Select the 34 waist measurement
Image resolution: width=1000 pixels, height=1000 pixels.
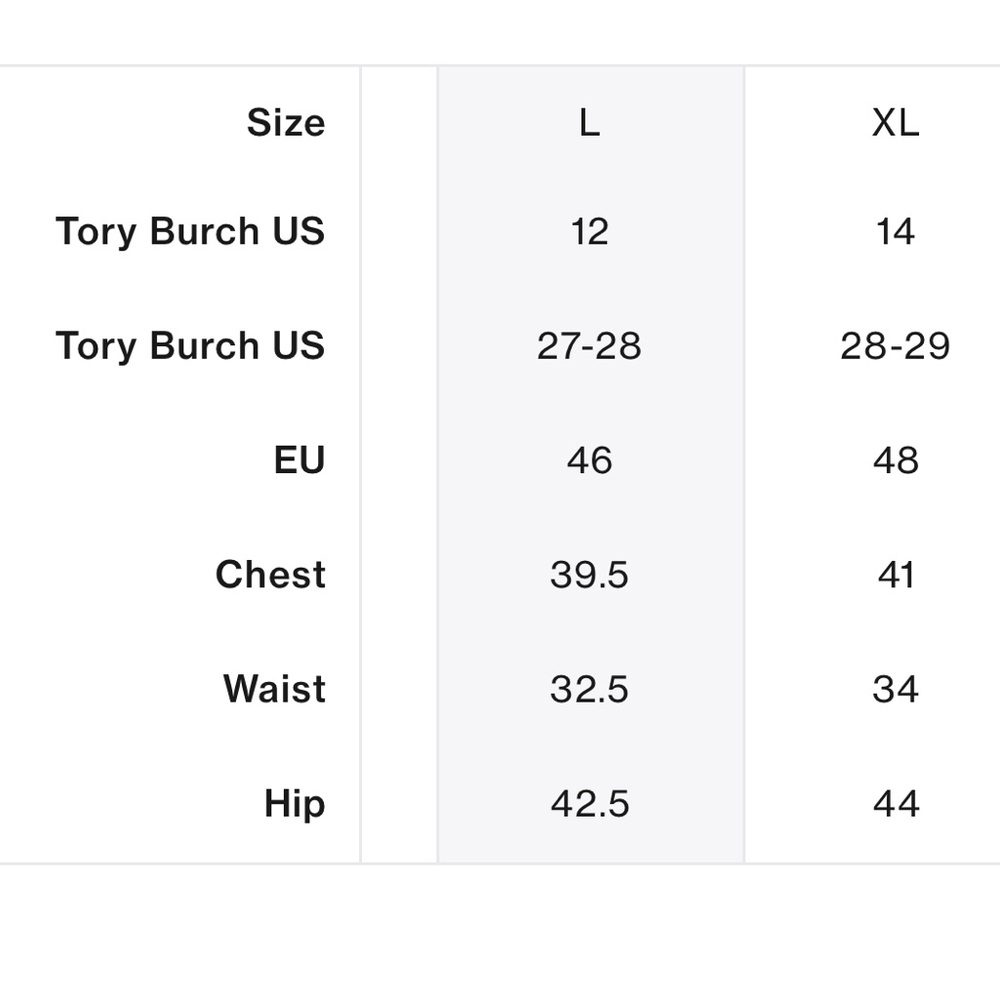(x=895, y=689)
